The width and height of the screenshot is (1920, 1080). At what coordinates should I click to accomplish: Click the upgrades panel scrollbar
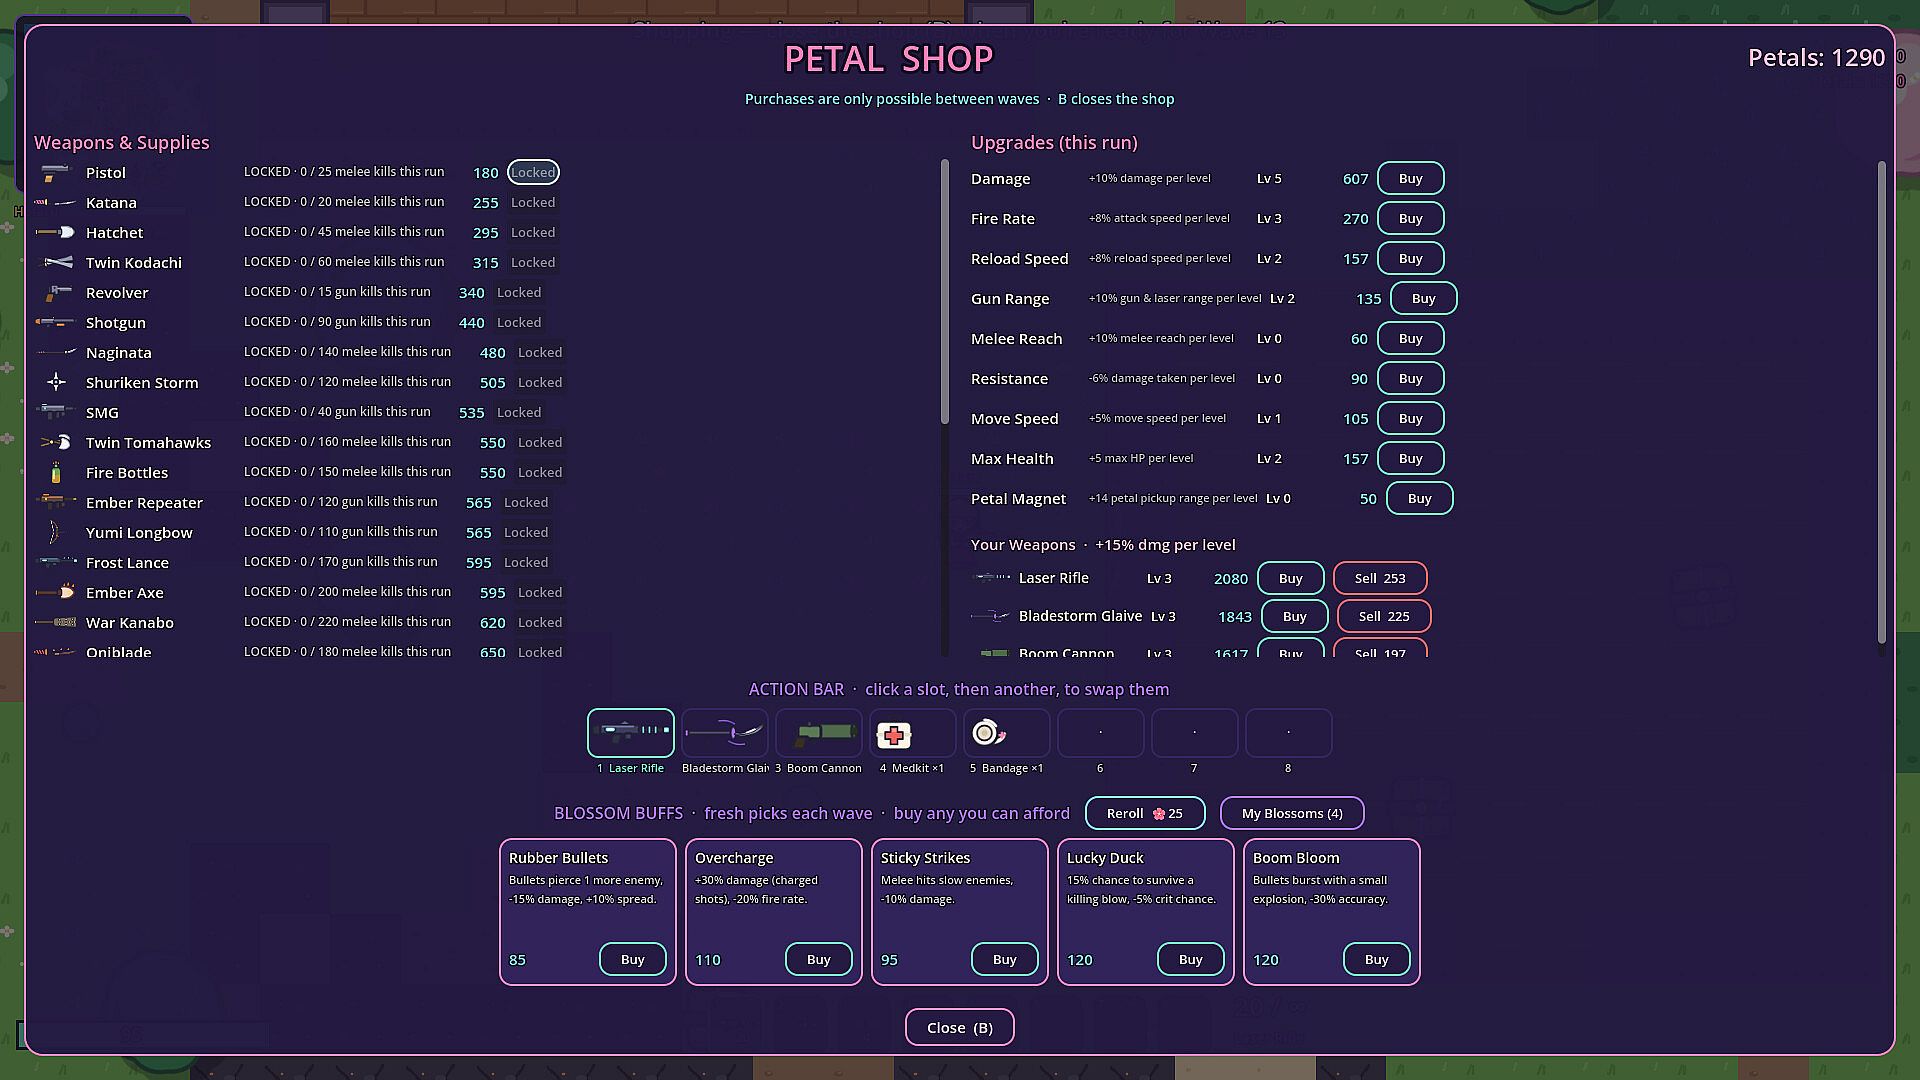tap(1881, 402)
